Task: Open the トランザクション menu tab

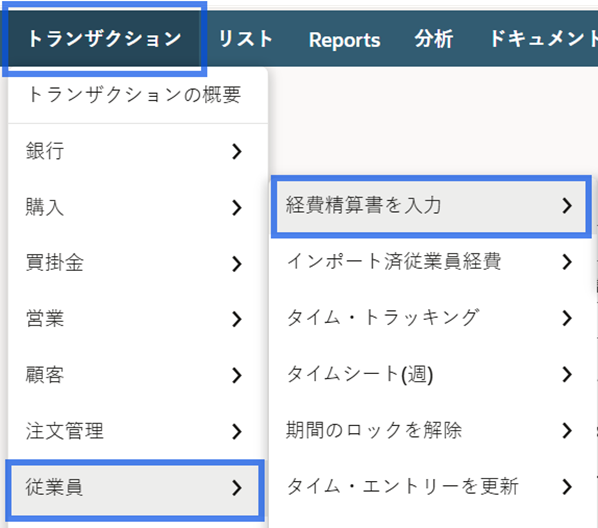Action: pos(104,39)
